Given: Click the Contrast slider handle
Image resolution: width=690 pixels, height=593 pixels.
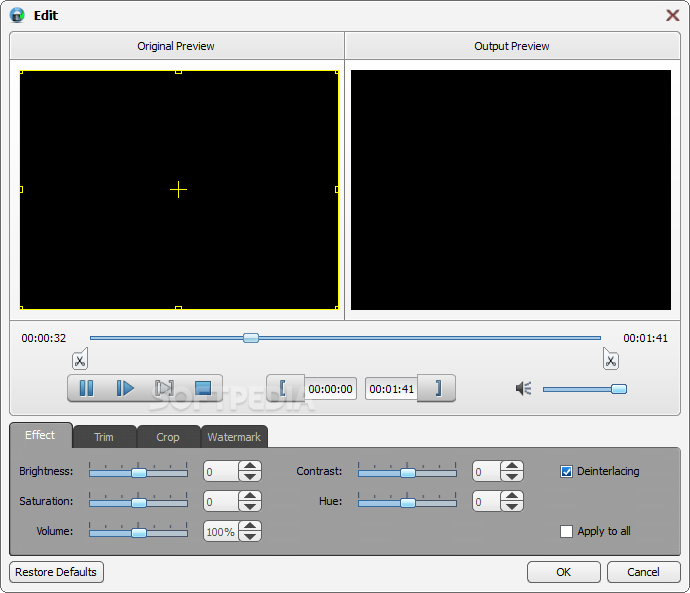Looking at the screenshot, I should point(408,473).
